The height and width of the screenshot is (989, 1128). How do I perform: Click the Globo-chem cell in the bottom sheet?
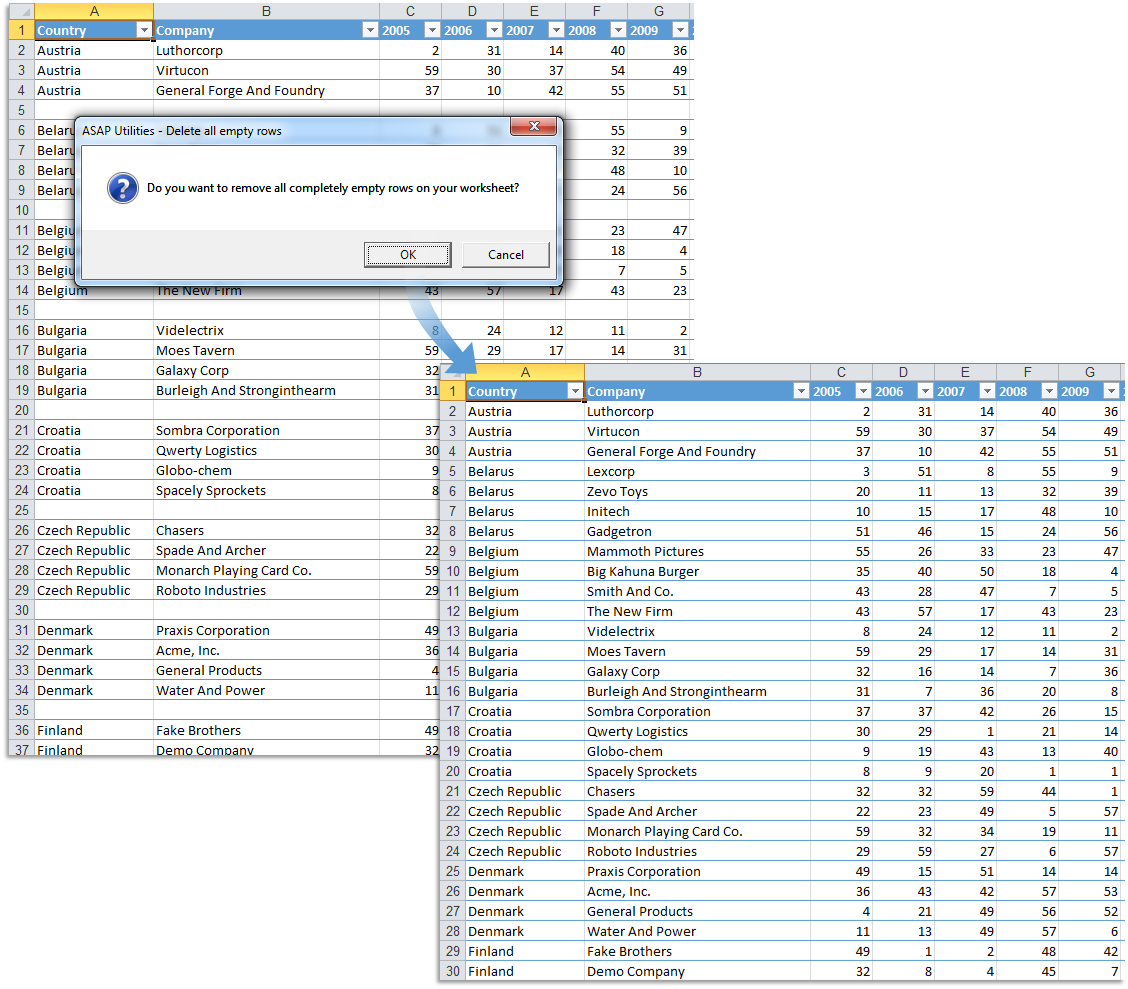click(697, 751)
